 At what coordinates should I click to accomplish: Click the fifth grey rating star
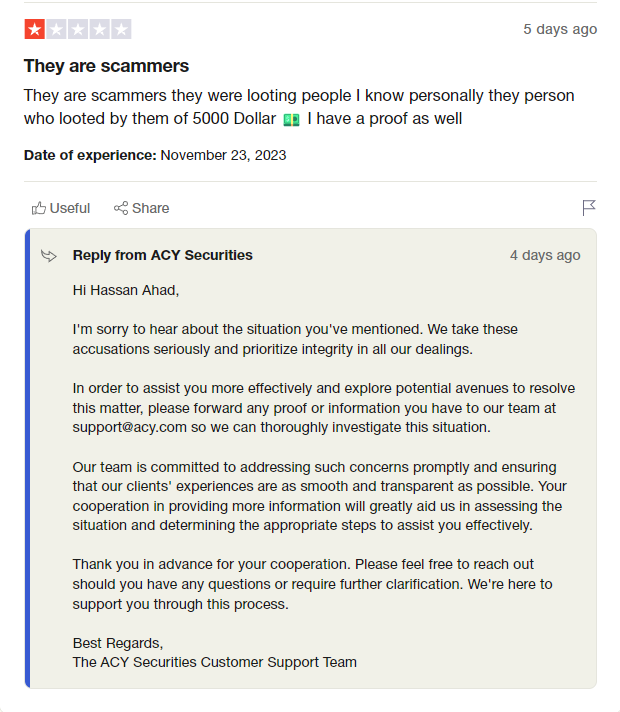click(121, 30)
